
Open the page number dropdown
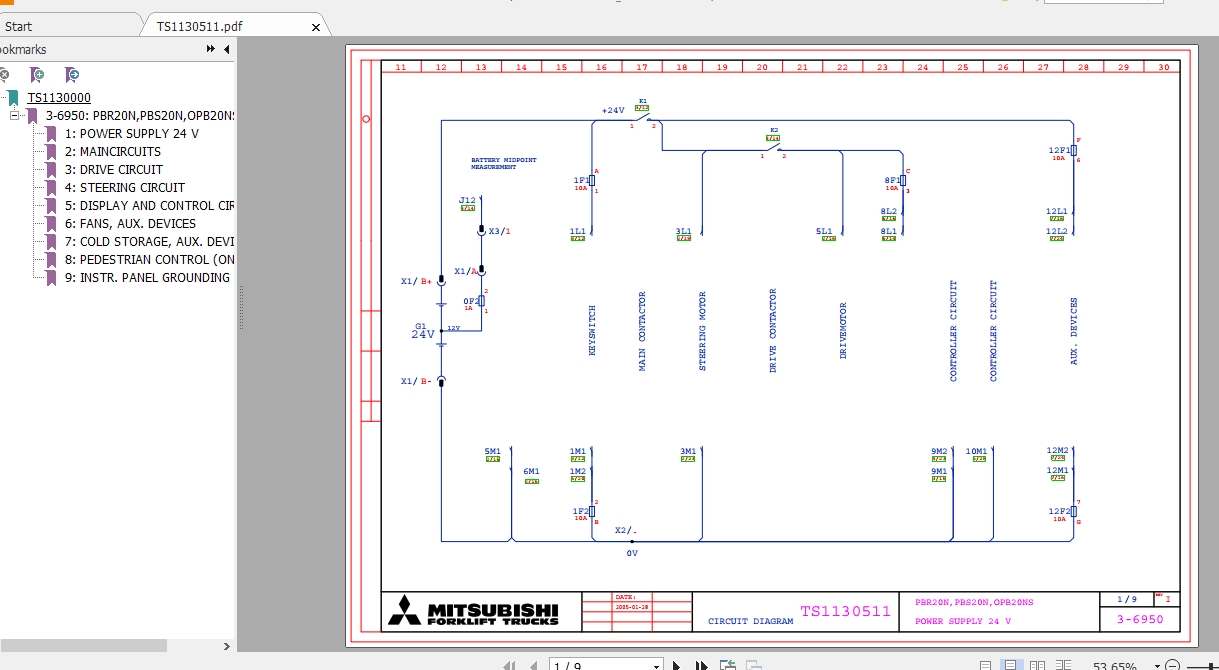(x=655, y=663)
